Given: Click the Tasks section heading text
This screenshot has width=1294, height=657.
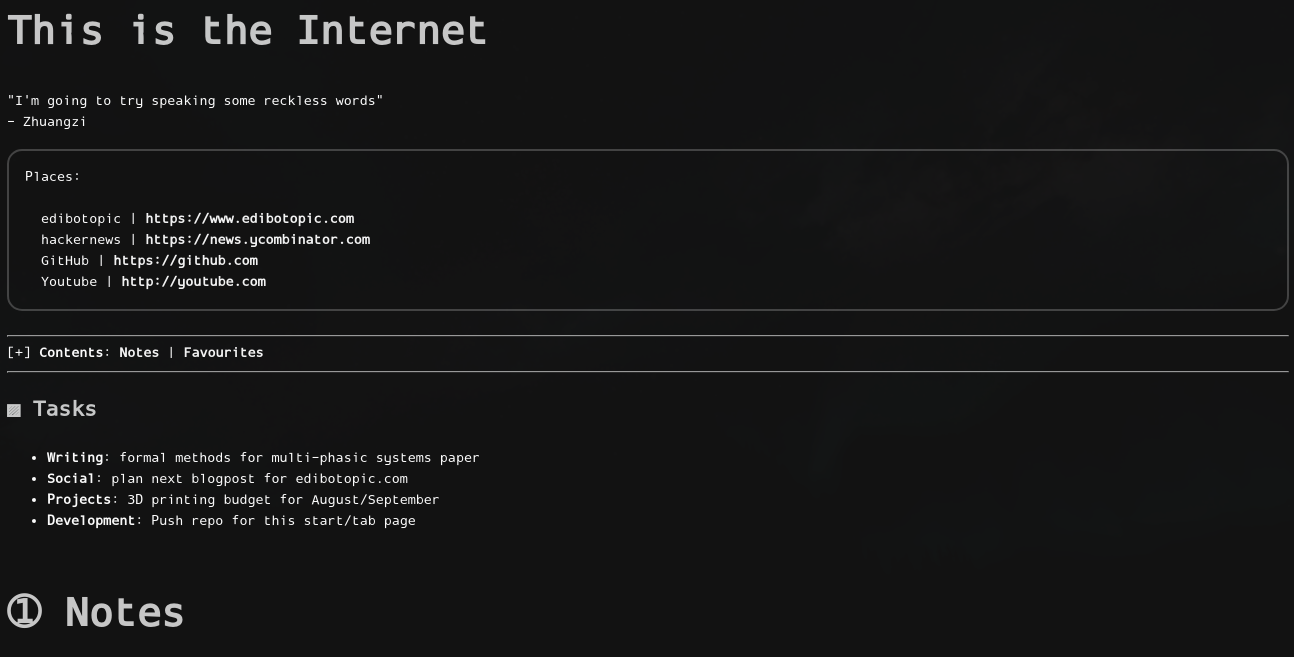Looking at the screenshot, I should (65, 408).
